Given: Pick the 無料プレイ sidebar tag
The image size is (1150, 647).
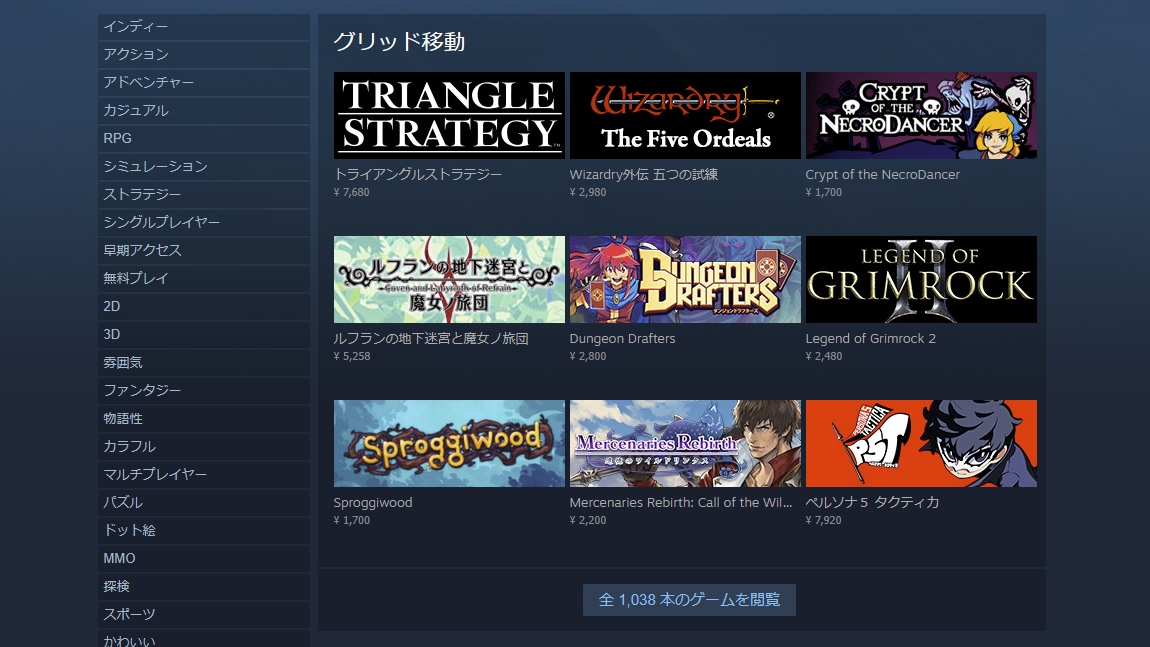Looking at the screenshot, I should [204, 278].
